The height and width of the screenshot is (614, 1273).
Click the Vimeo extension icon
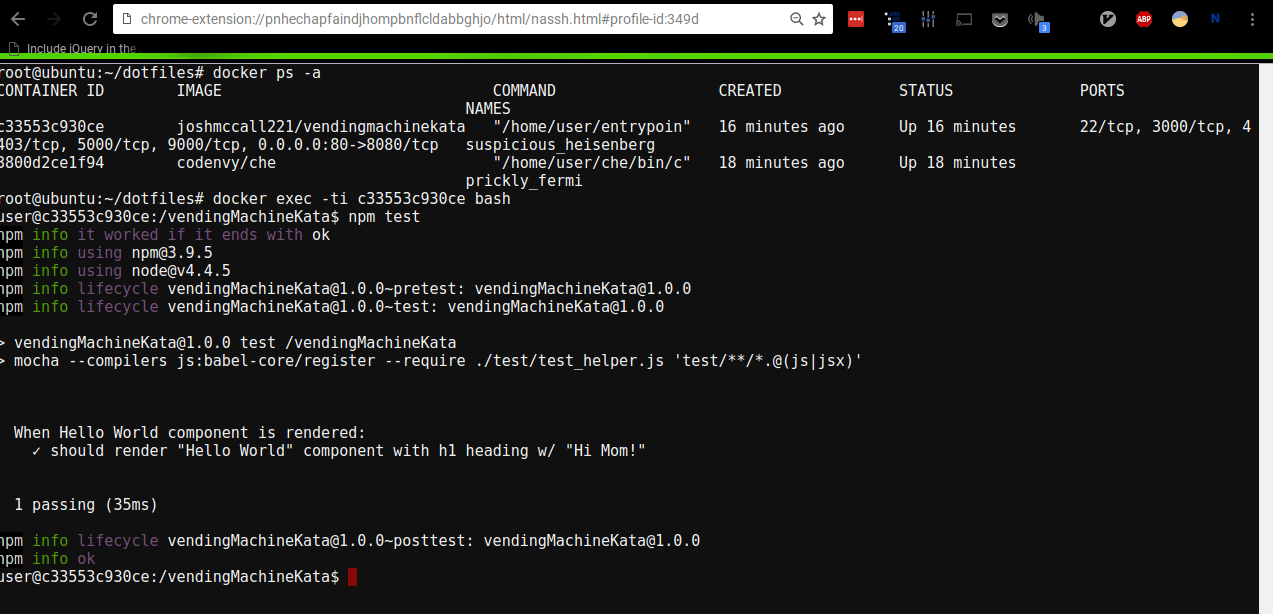1107,19
